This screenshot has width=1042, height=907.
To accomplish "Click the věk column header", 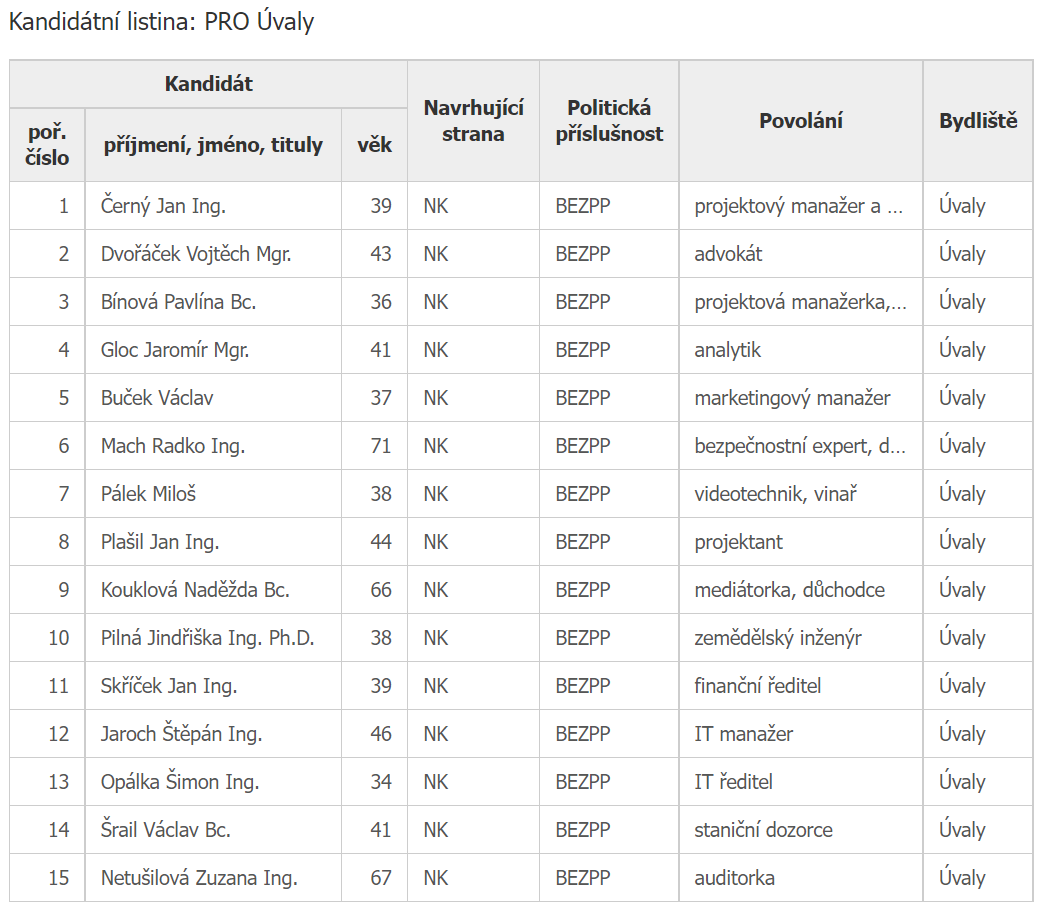I will 374,145.
